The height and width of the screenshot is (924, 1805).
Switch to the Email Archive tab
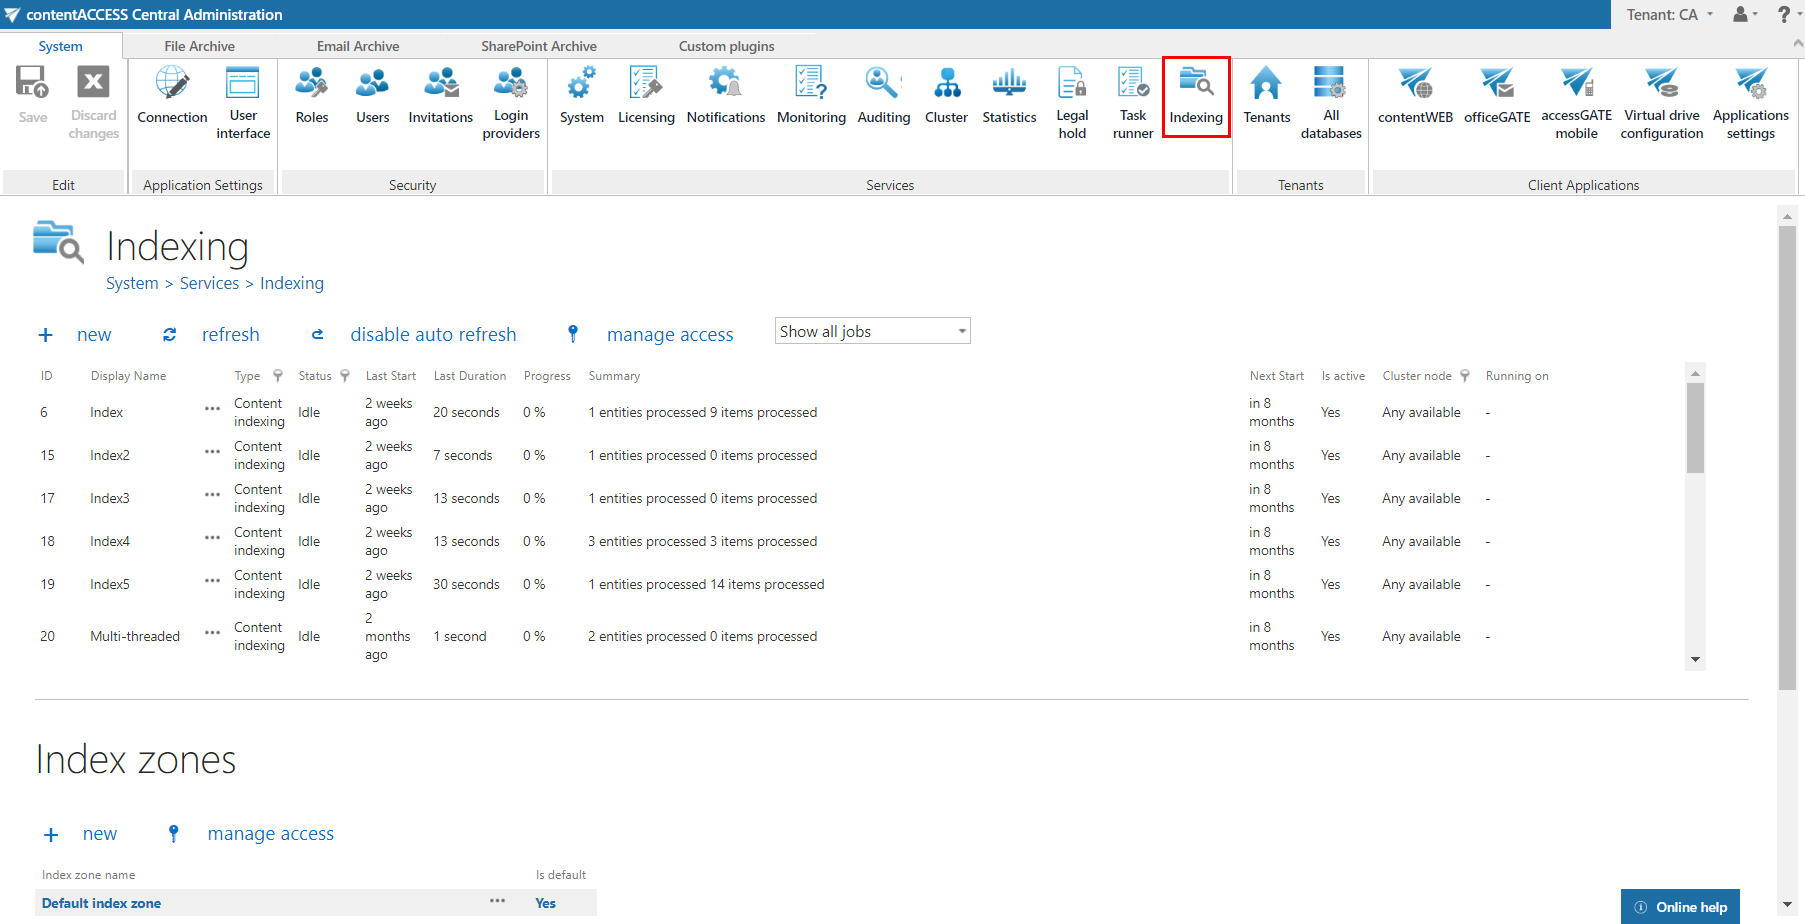(358, 46)
